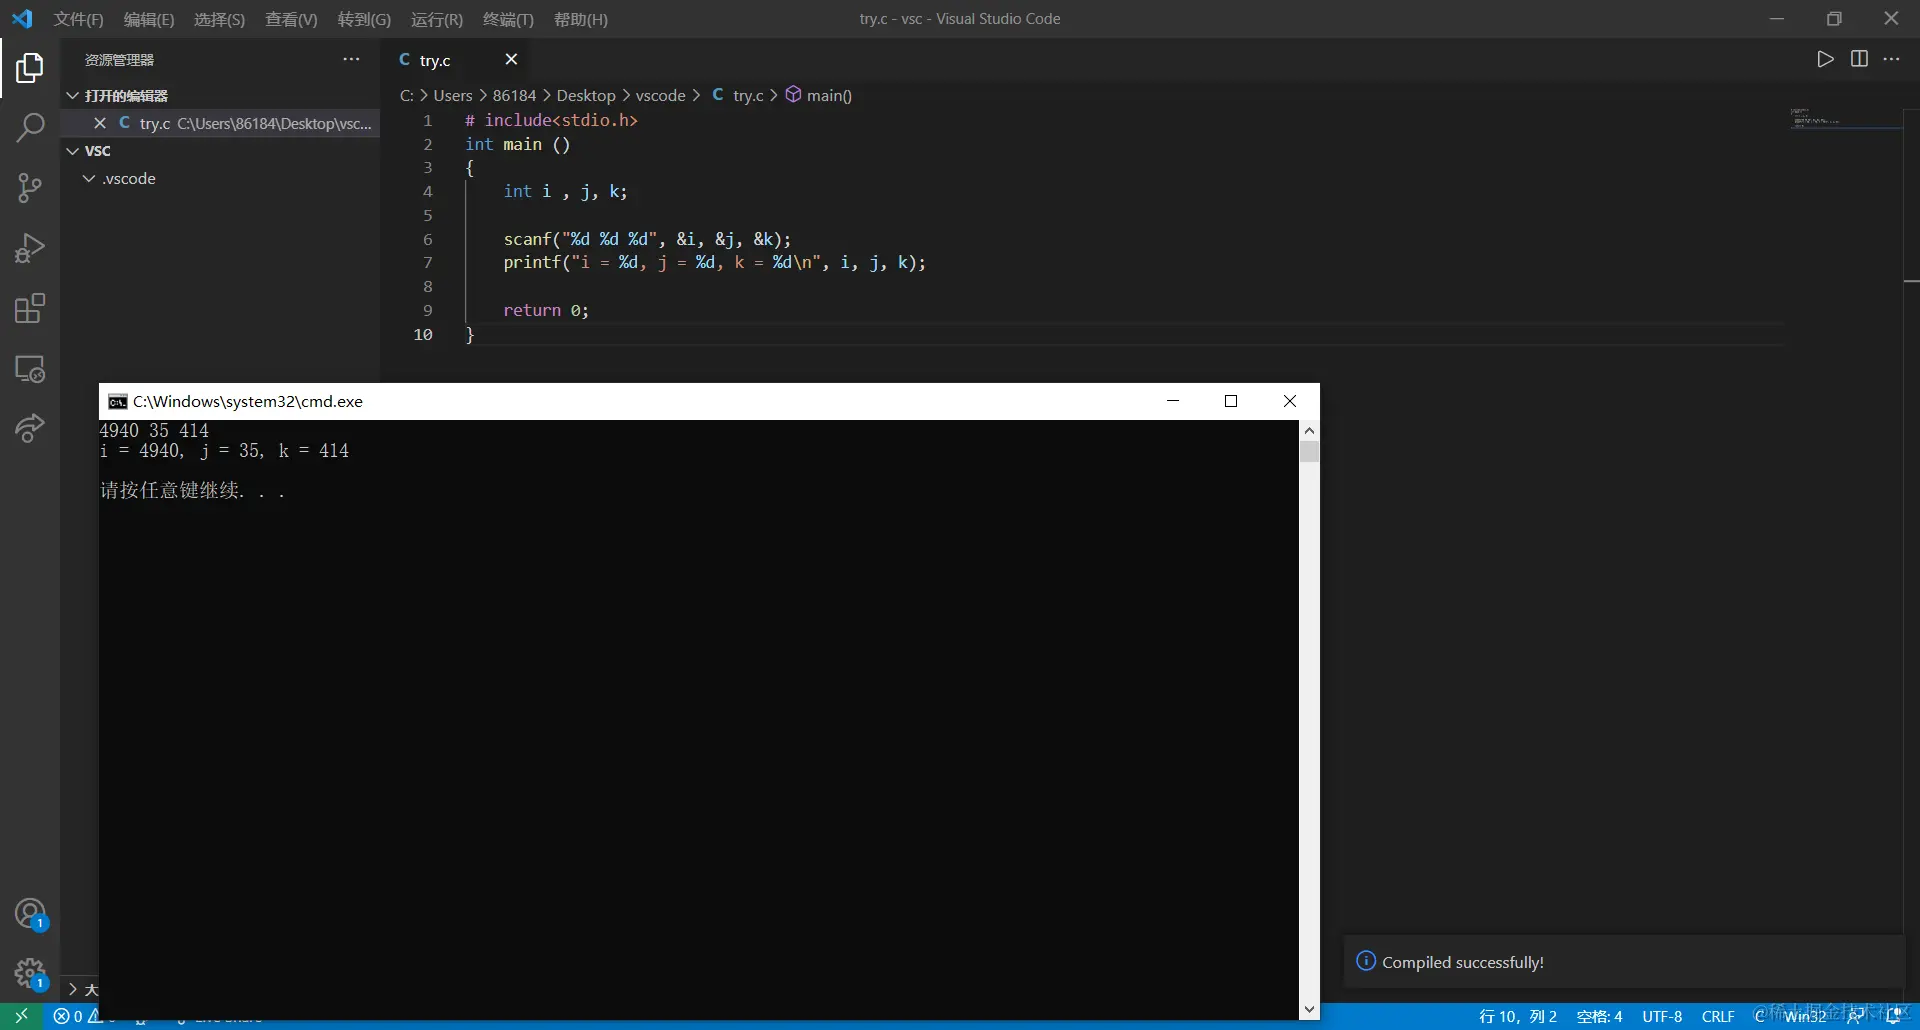Minimize the cmd.exe window
Screen dimensions: 1920x1030
pos(1173,401)
